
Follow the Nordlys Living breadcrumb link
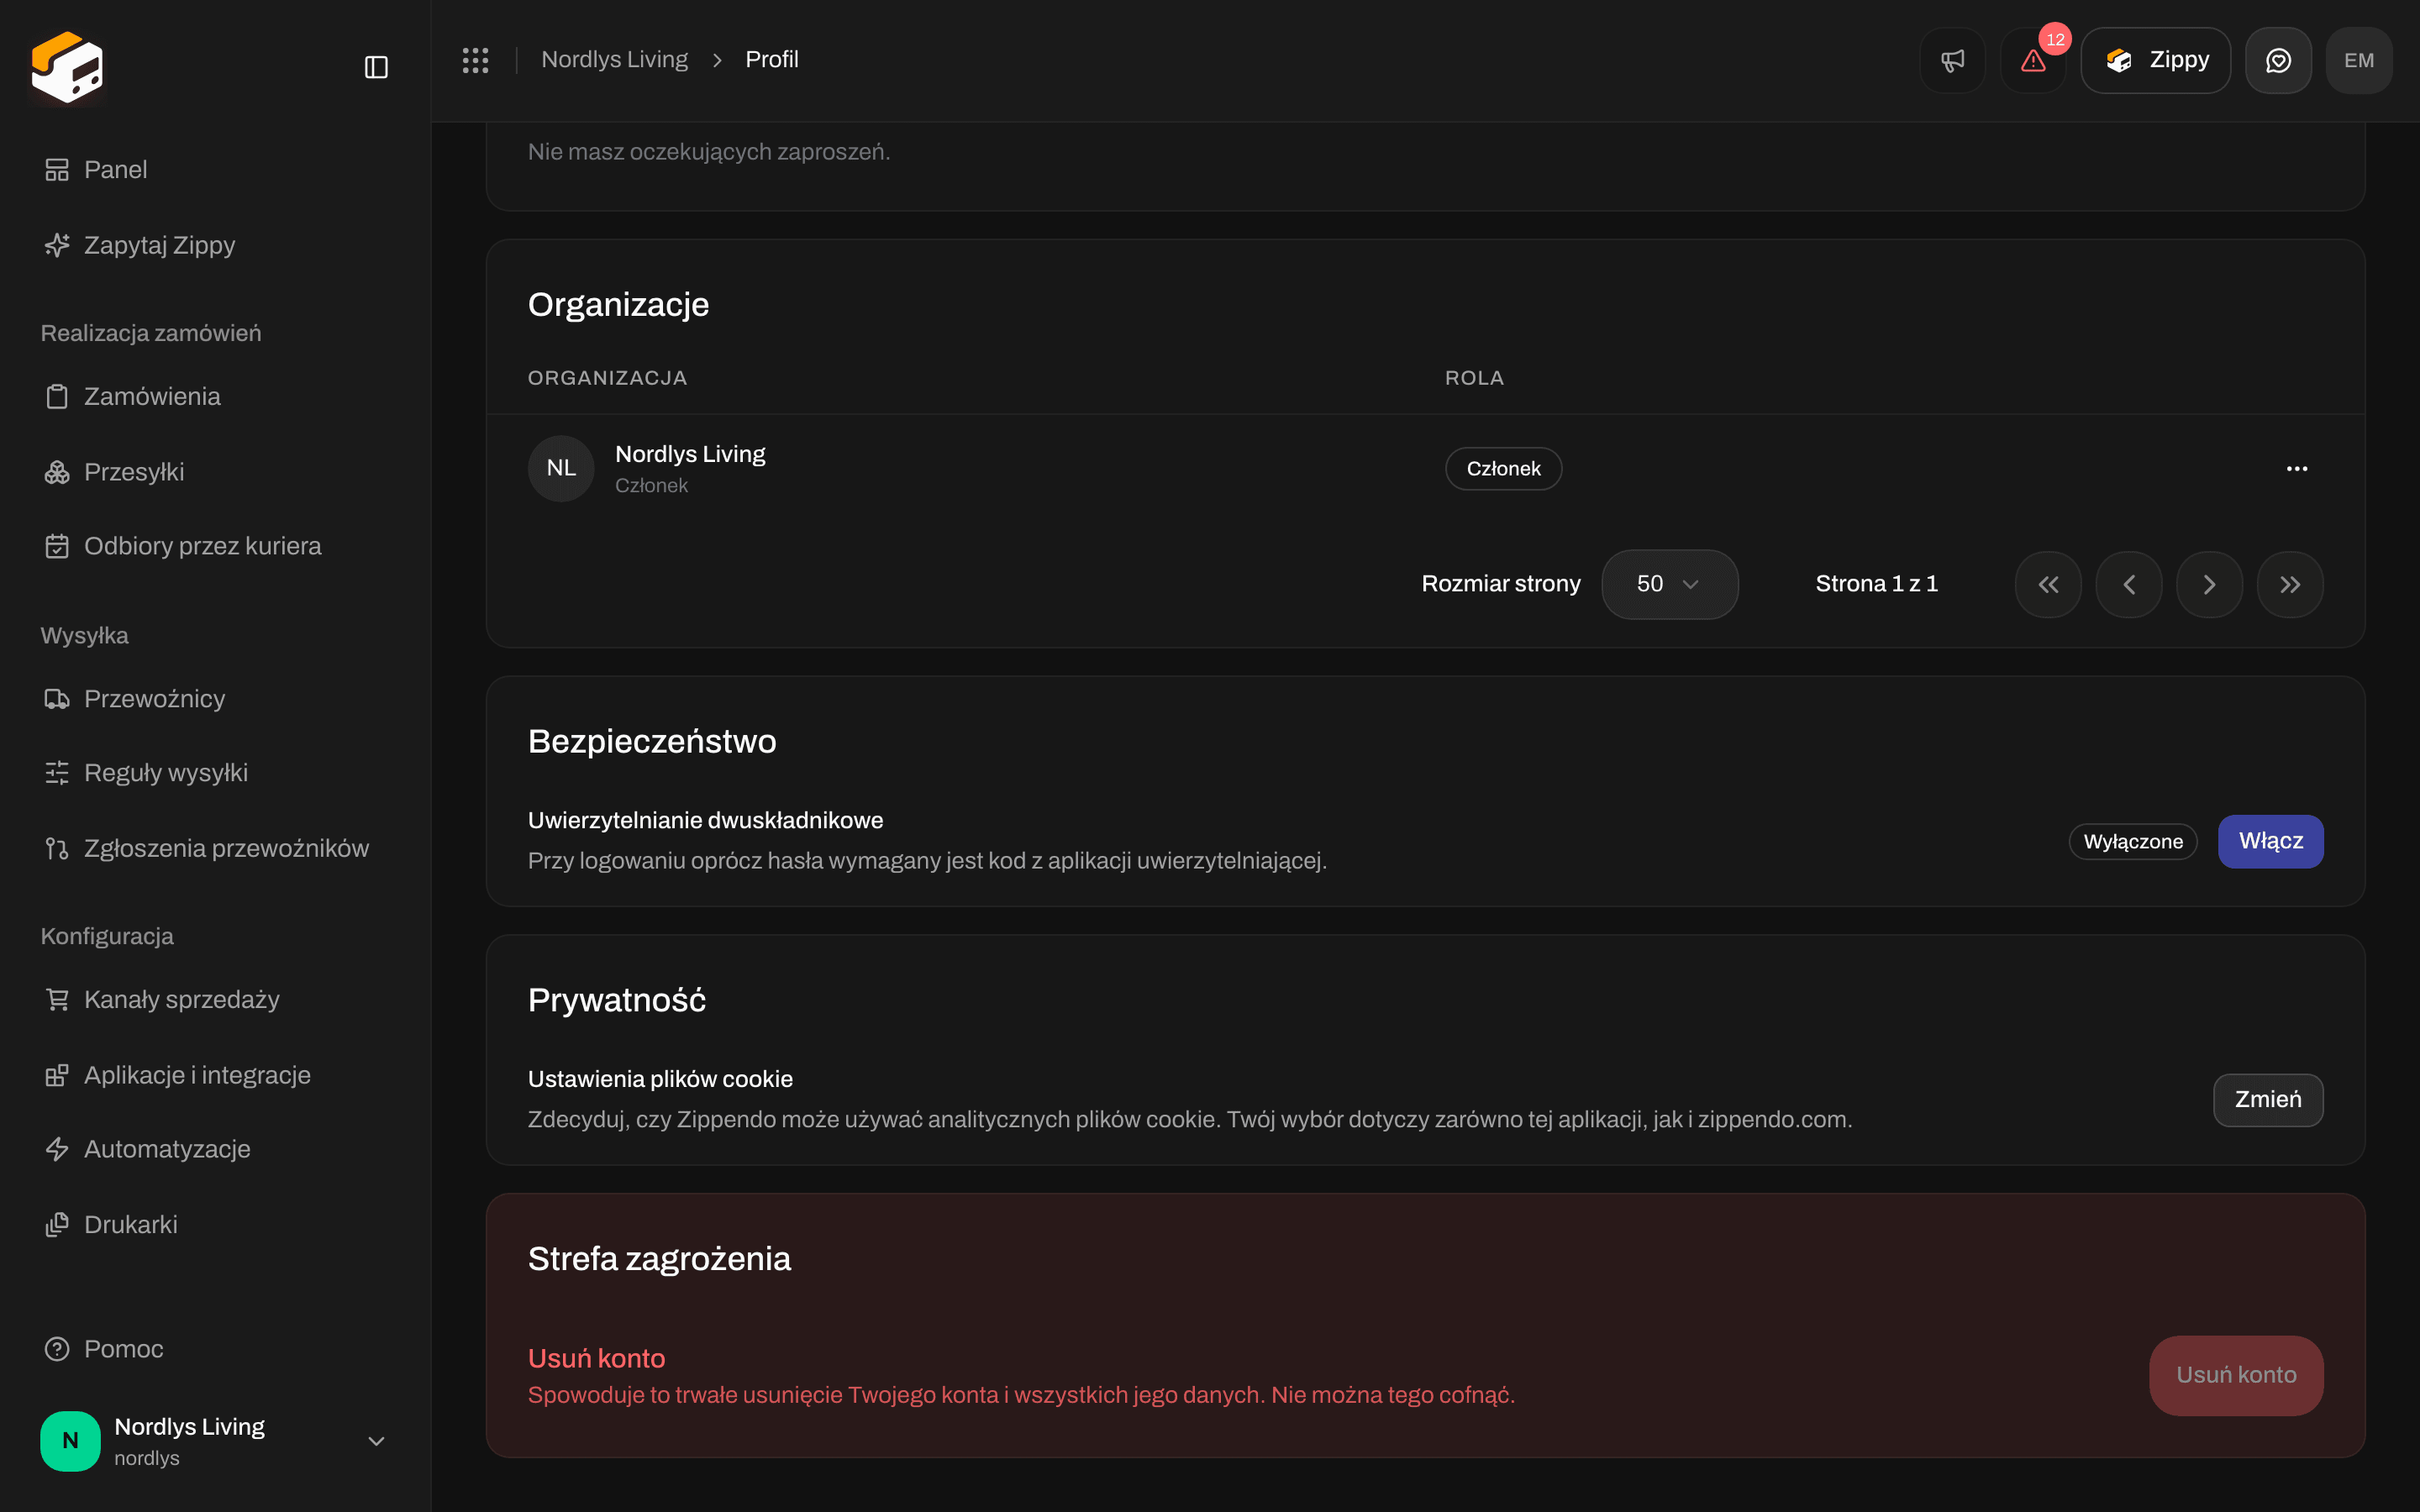[x=614, y=60]
